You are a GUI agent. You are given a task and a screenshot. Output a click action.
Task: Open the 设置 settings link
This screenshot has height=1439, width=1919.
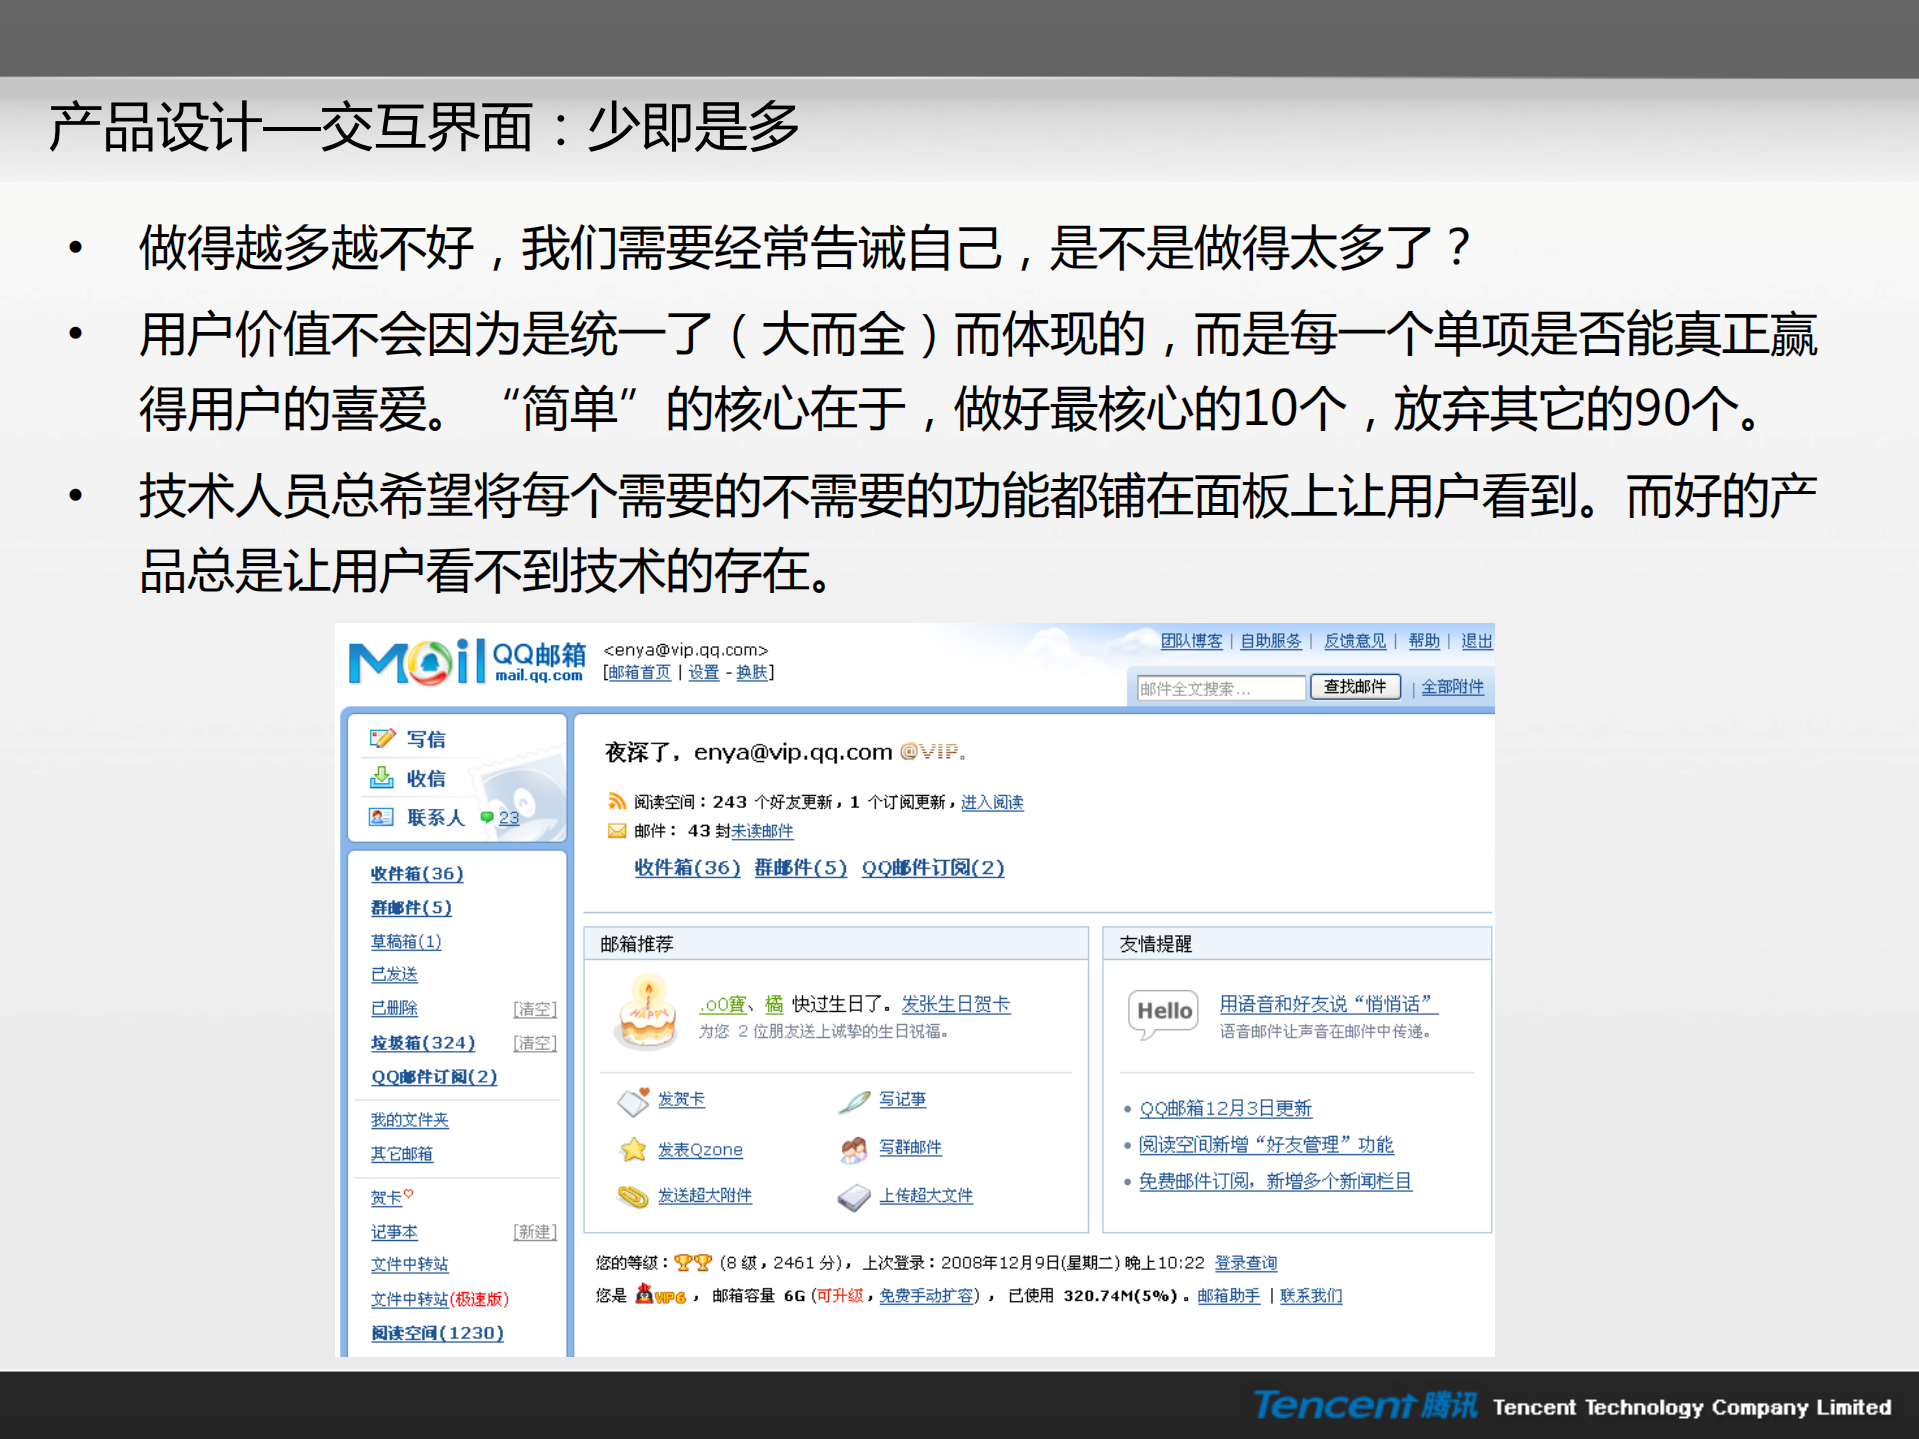(x=703, y=672)
